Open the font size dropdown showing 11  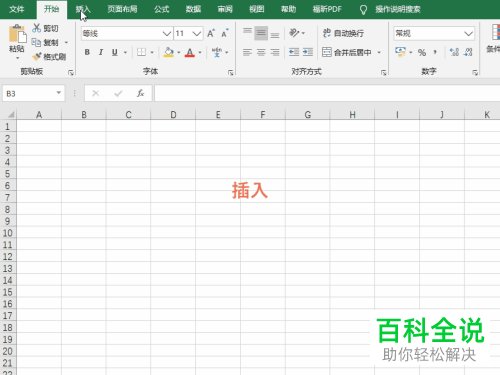(197, 33)
